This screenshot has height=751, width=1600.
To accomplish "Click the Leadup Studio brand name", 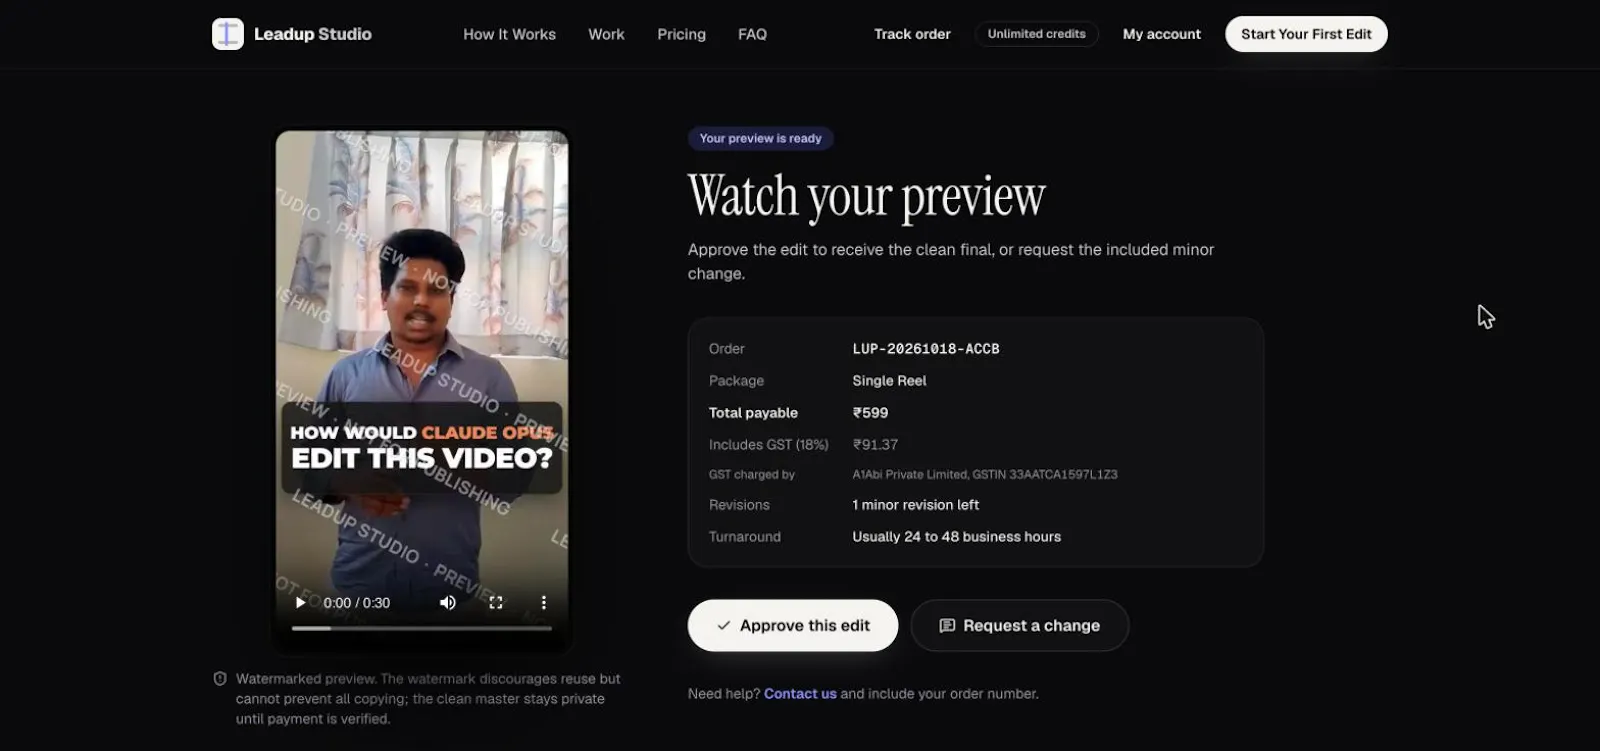I will coord(312,34).
